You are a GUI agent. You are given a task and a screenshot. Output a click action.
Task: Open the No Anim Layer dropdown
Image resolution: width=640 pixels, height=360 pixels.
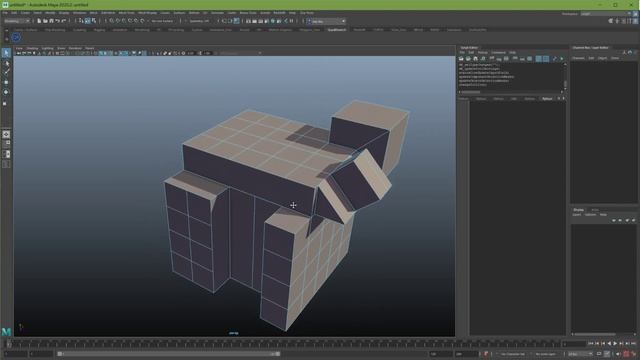[x=546, y=354]
